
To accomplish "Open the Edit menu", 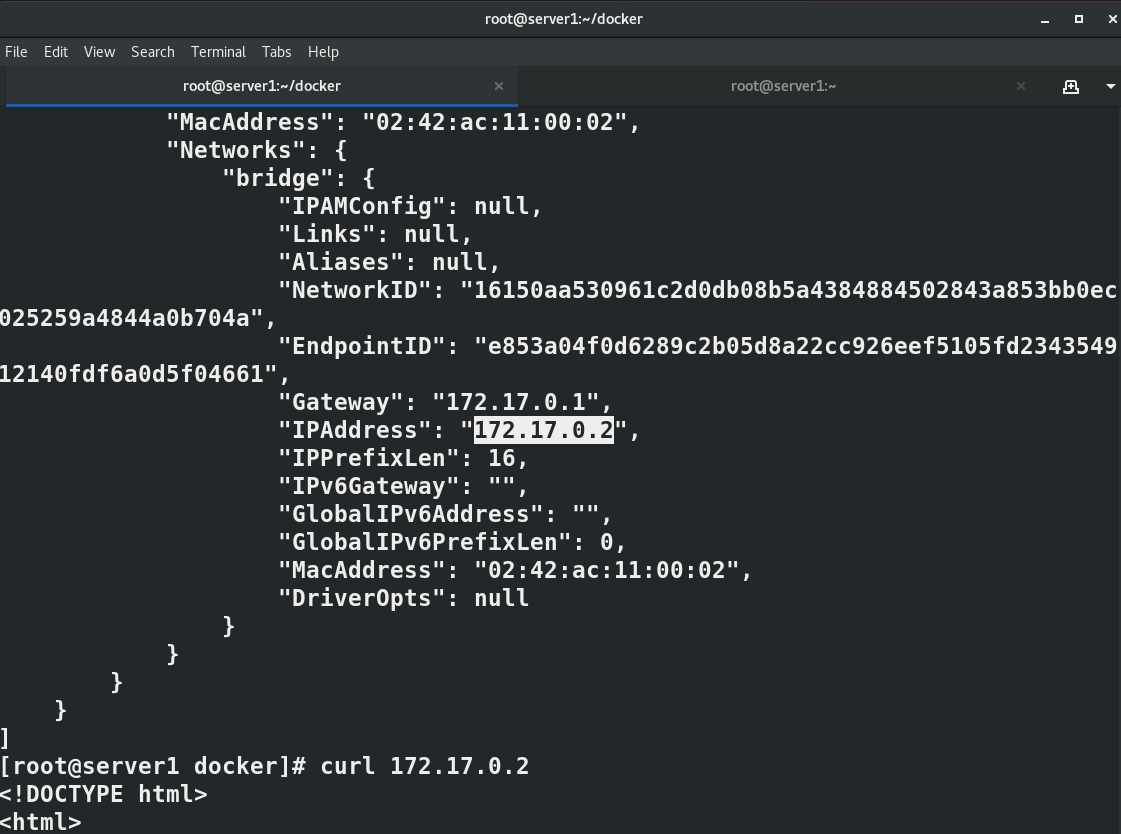I will (x=56, y=51).
